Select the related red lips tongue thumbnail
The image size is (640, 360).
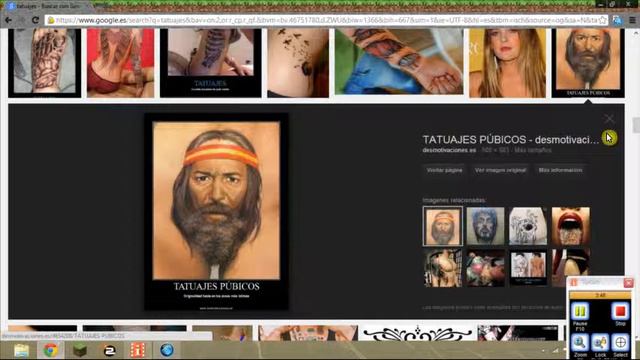571,226
